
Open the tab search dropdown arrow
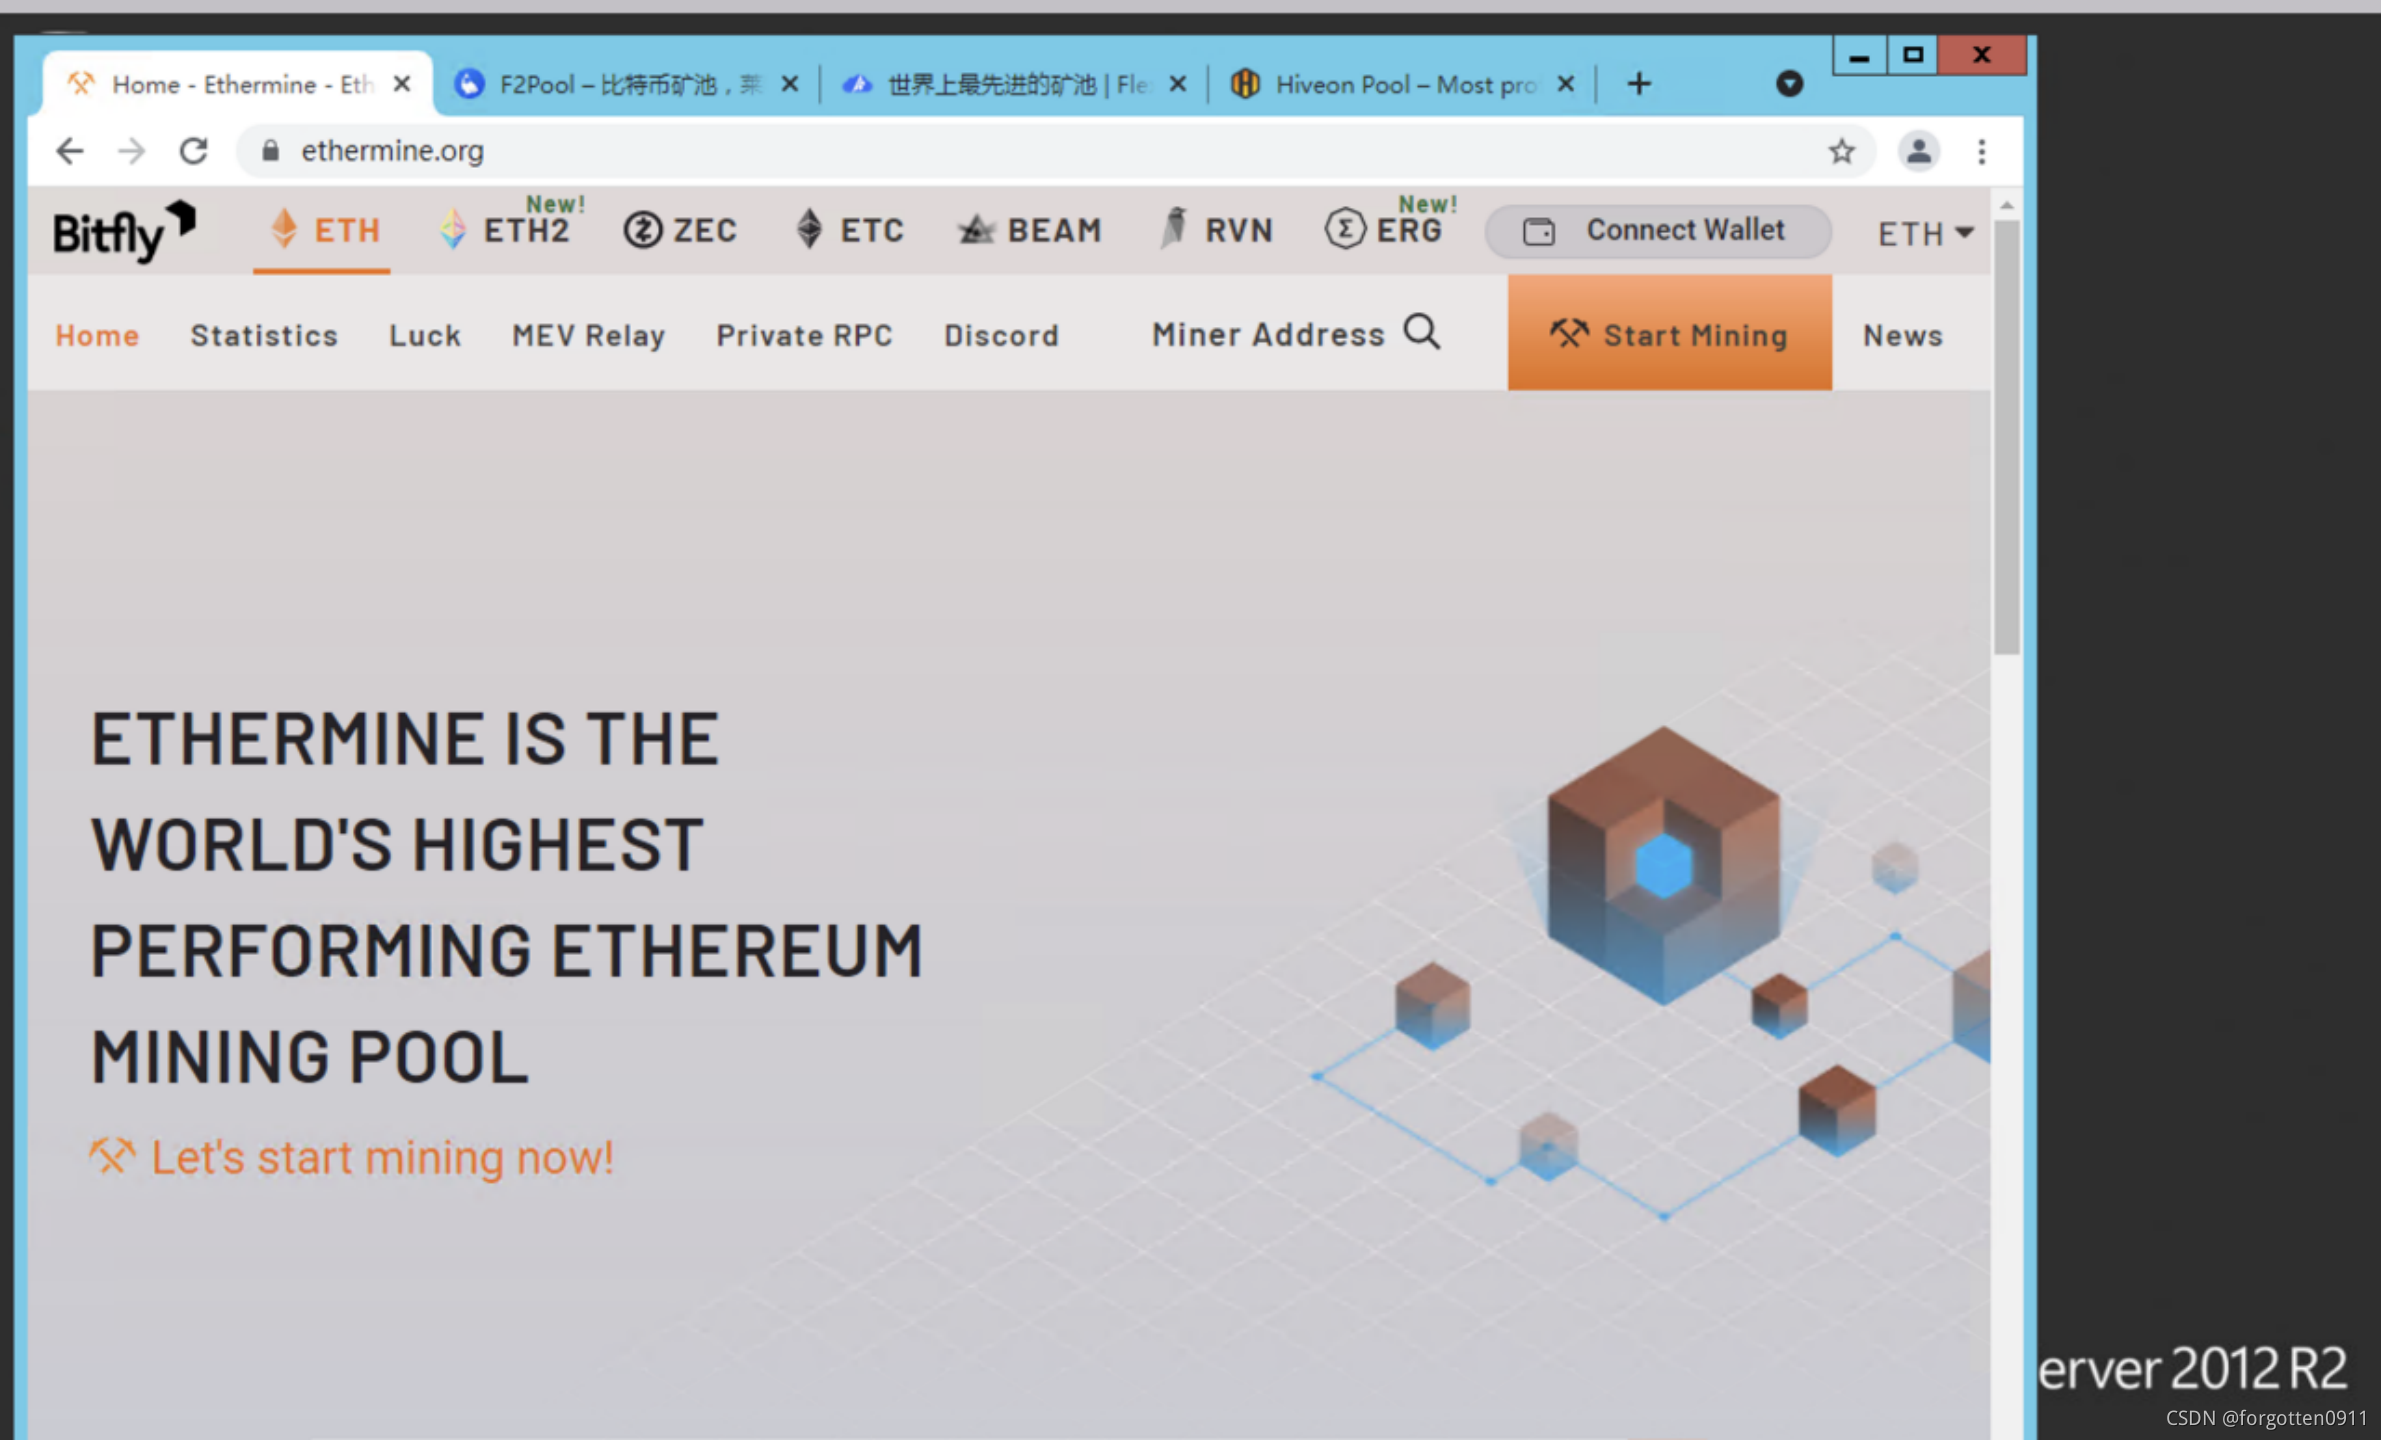click(1789, 84)
